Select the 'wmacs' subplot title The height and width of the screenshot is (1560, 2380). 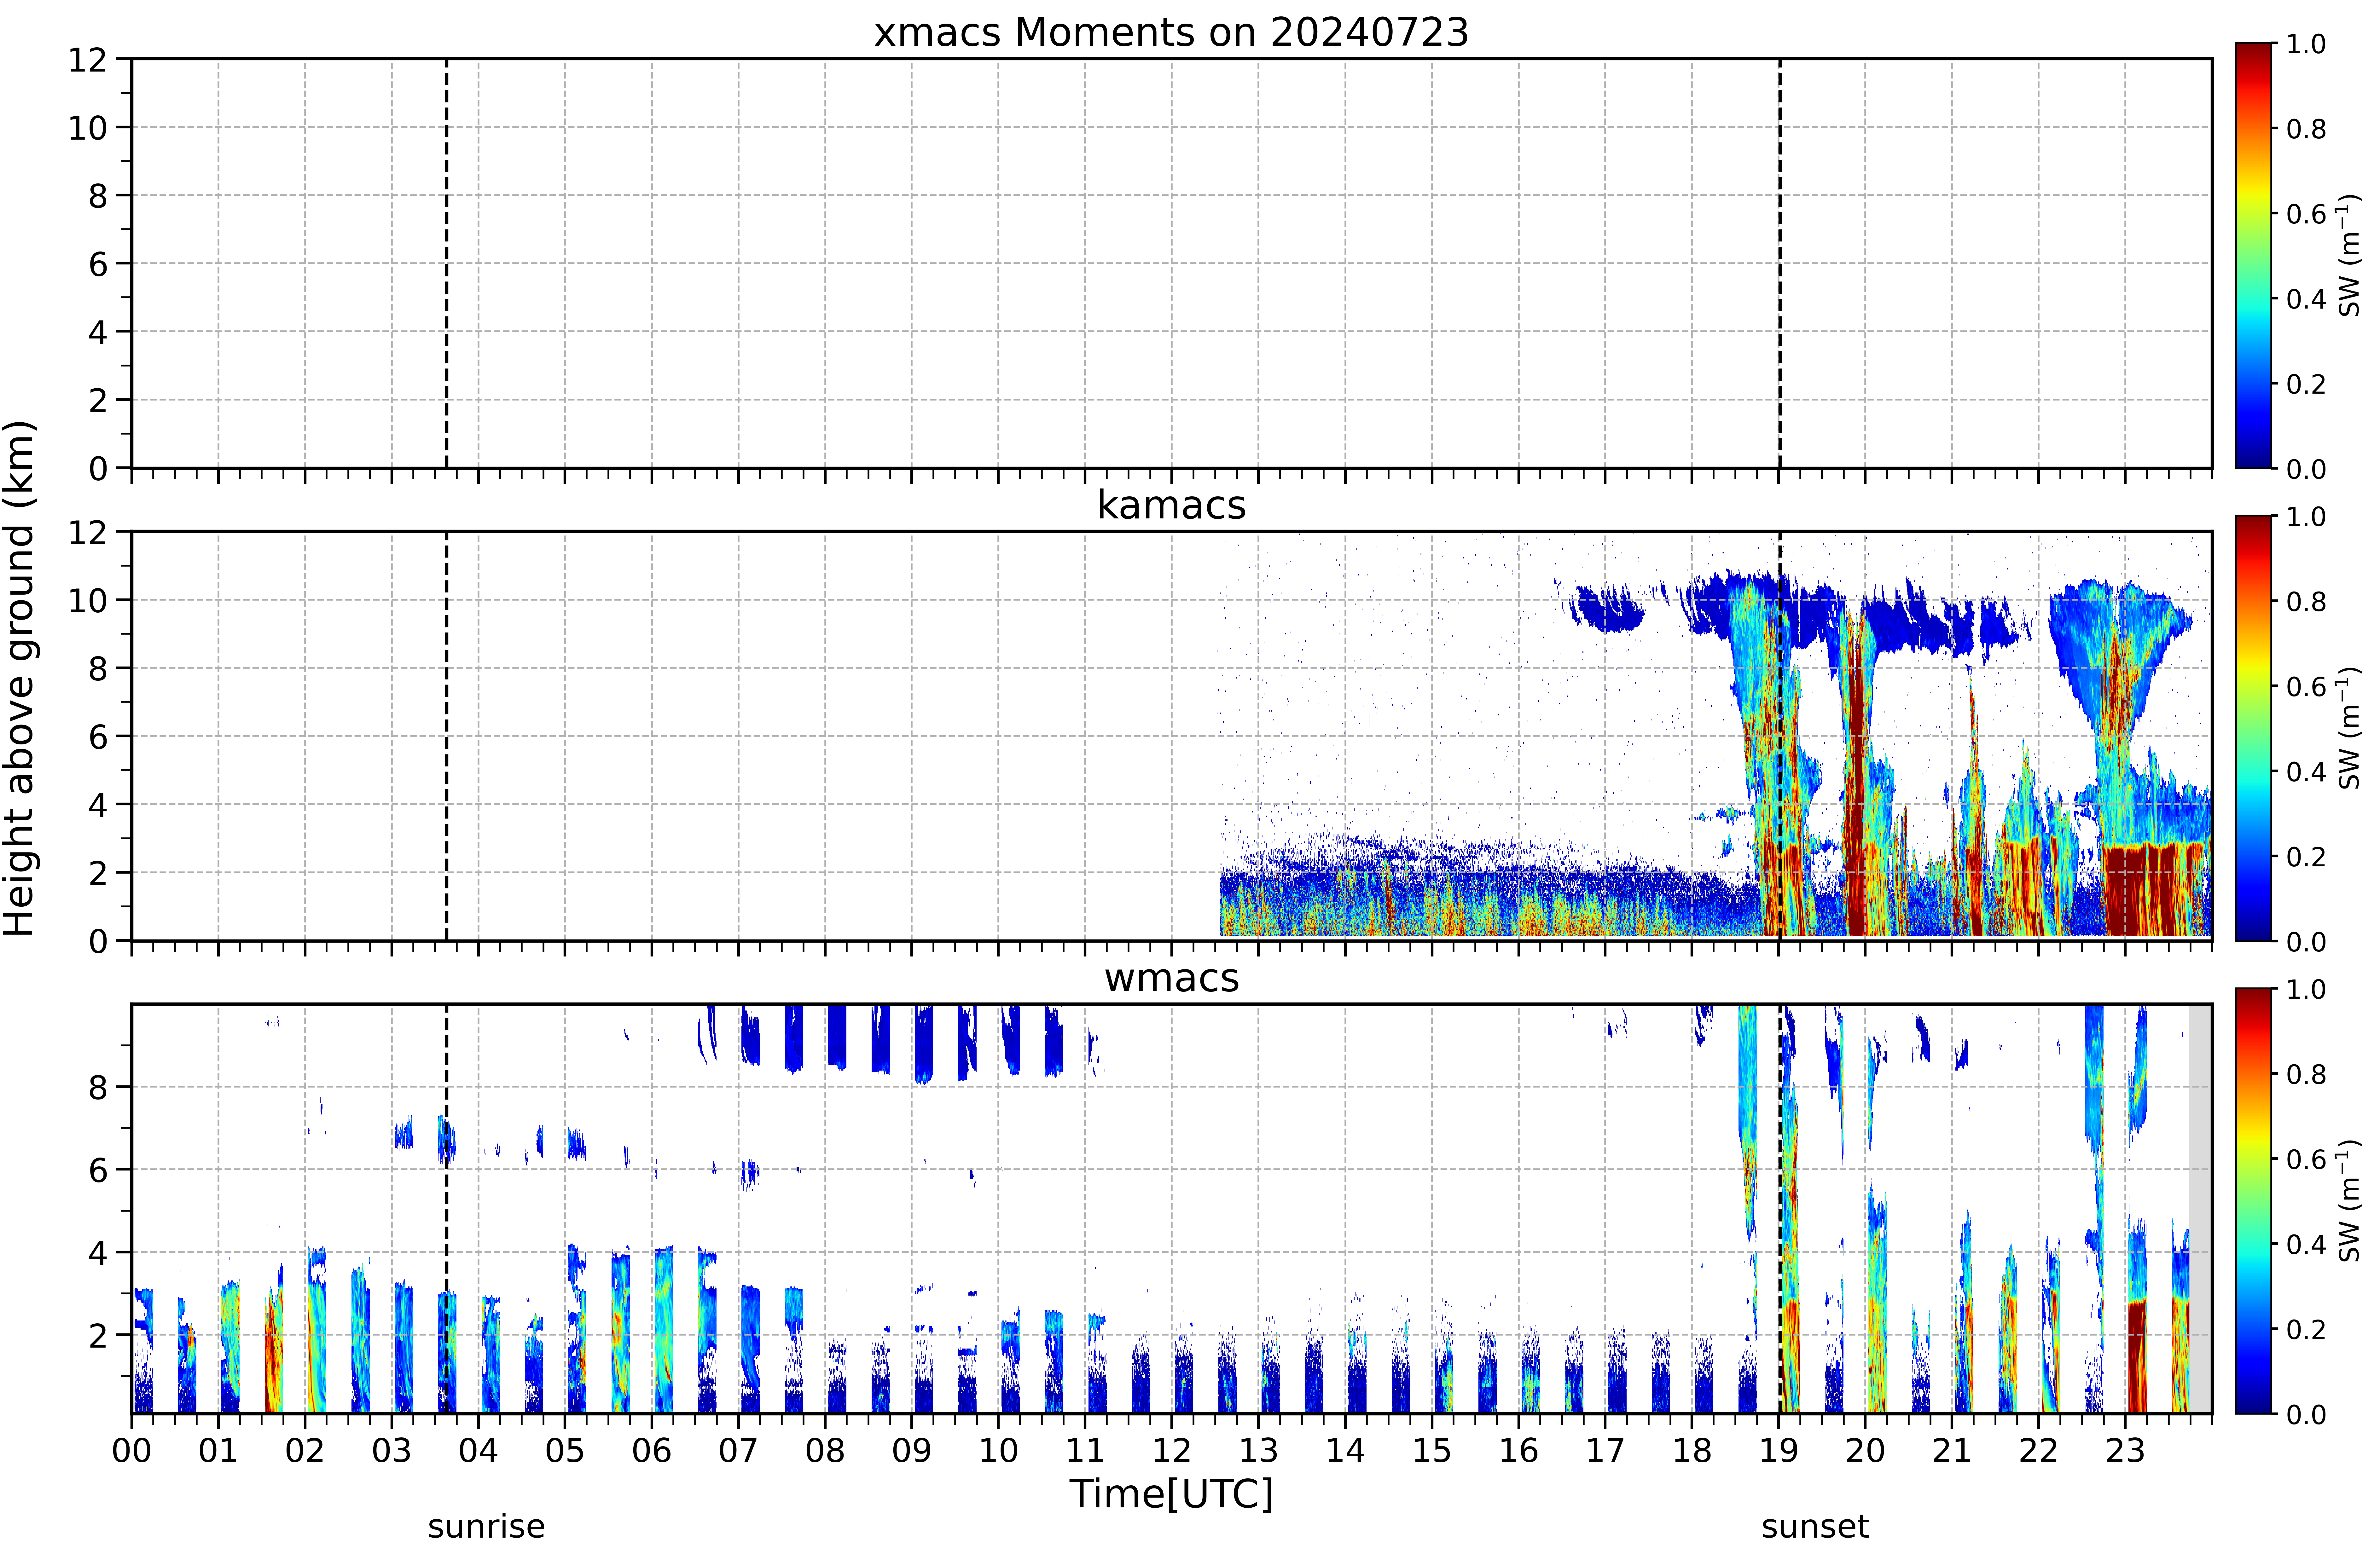point(1171,978)
